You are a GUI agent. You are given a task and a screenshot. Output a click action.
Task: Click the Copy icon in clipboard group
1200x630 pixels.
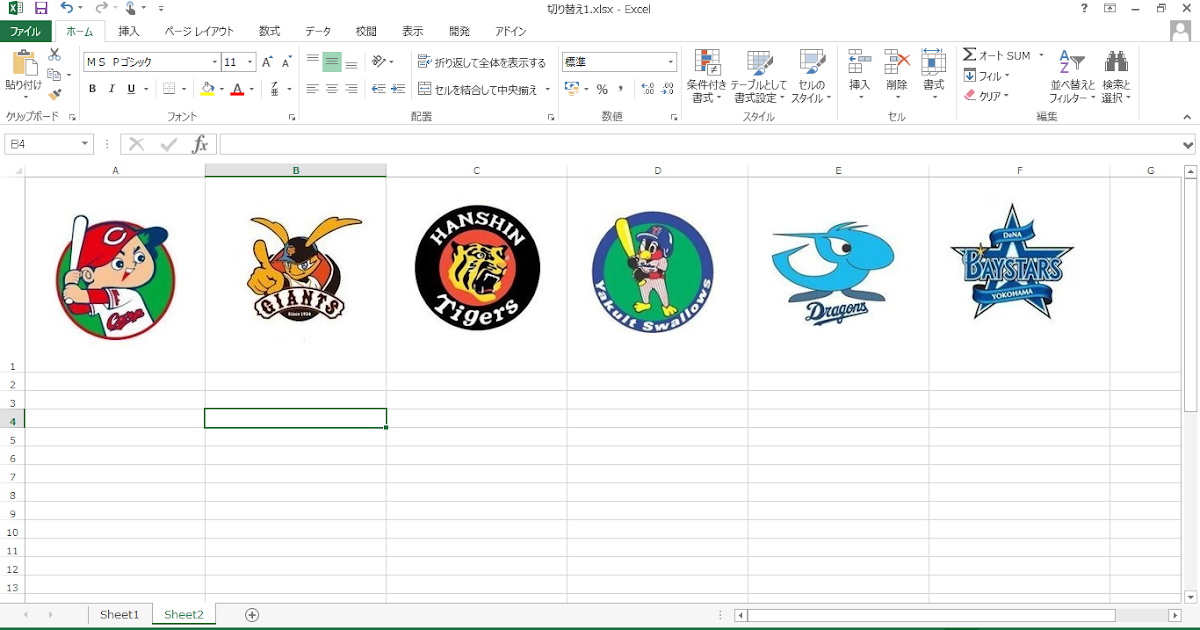pos(55,74)
